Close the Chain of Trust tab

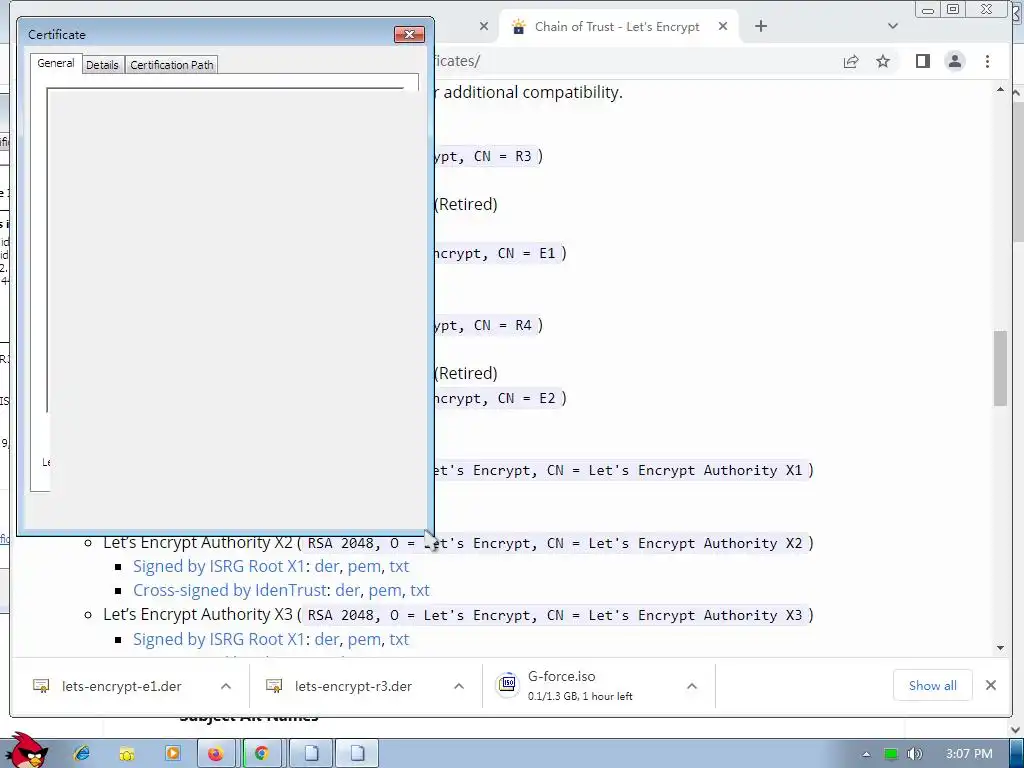[x=723, y=26]
